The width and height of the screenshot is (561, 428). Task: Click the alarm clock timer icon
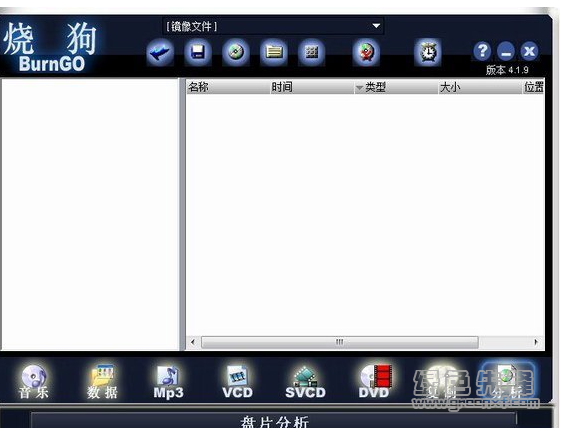428,53
